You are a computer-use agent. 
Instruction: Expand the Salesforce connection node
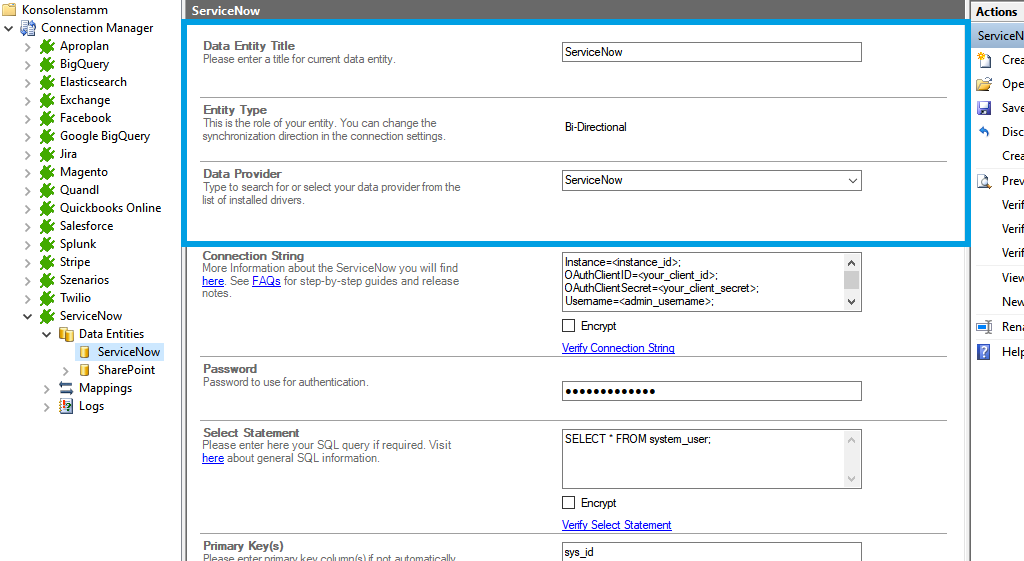(28, 226)
